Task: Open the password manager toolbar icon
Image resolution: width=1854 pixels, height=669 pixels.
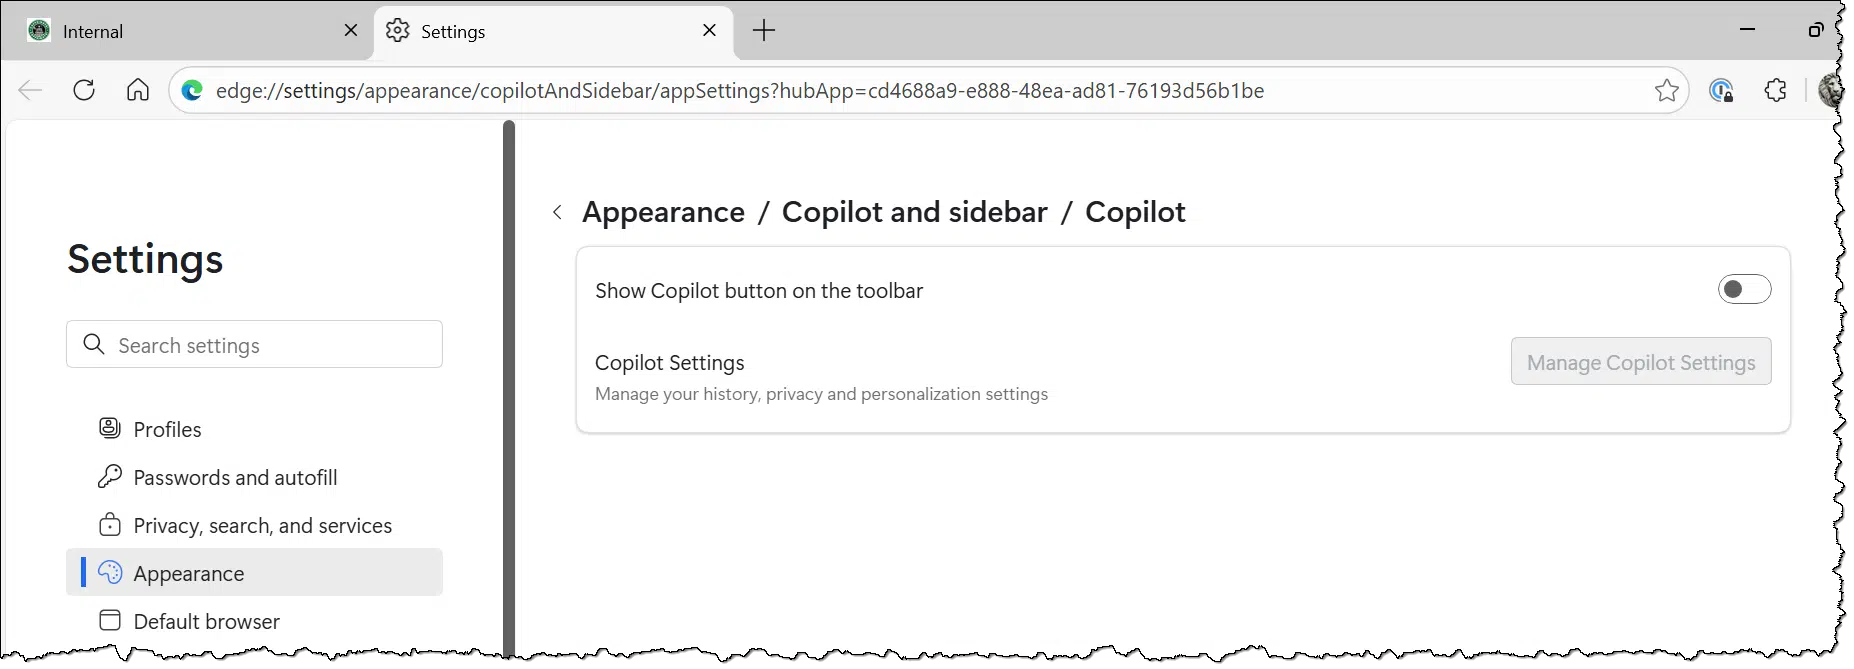Action: click(1721, 91)
